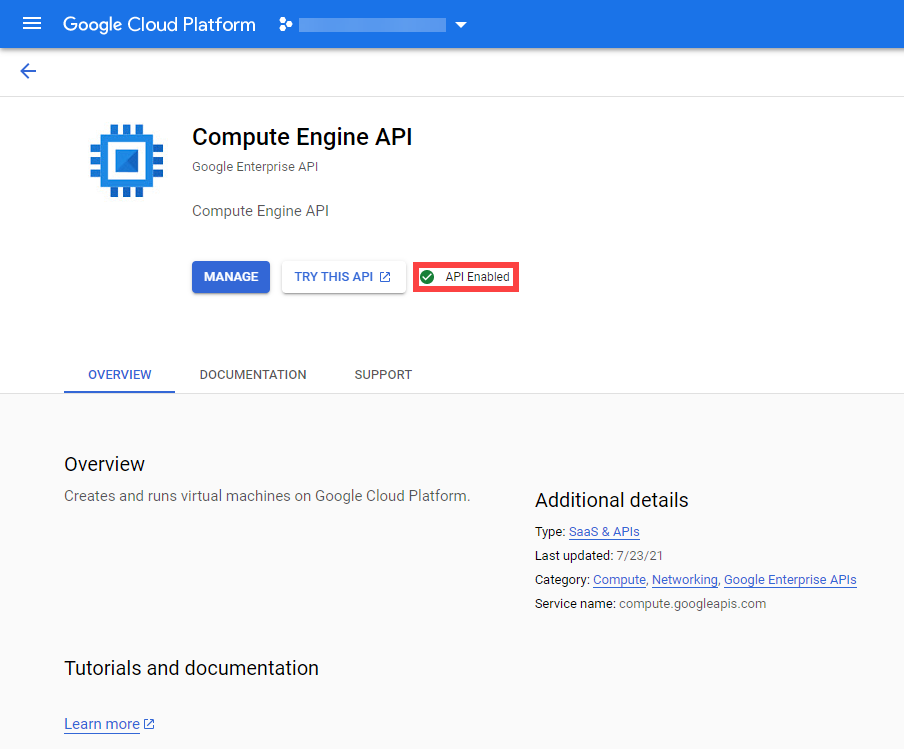Visit the Google Enterprise APIs category link
Screen dimensions: 904x749
790,580
